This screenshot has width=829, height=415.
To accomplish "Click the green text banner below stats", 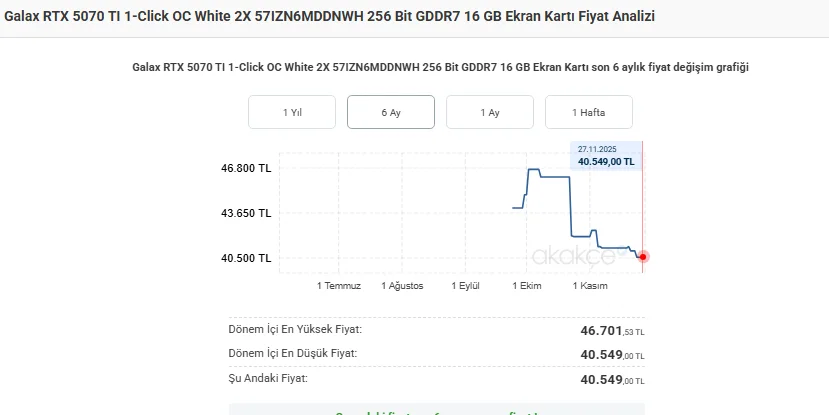I will tap(437, 412).
